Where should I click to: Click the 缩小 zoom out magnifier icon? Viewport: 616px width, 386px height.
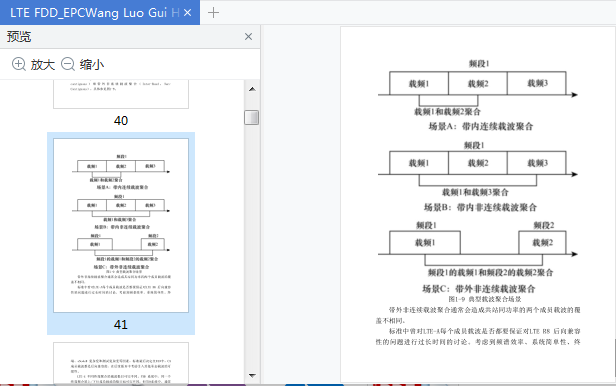point(68,64)
